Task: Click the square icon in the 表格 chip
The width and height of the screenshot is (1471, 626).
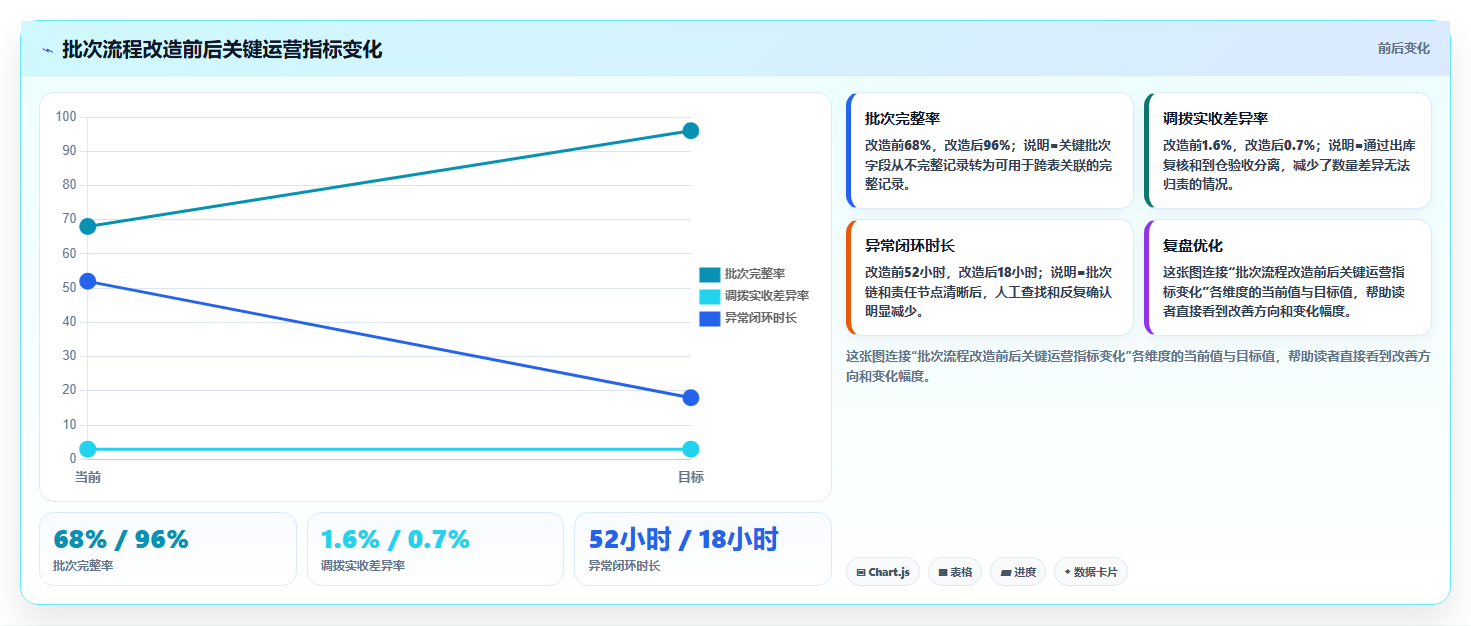Action: [x=943, y=573]
